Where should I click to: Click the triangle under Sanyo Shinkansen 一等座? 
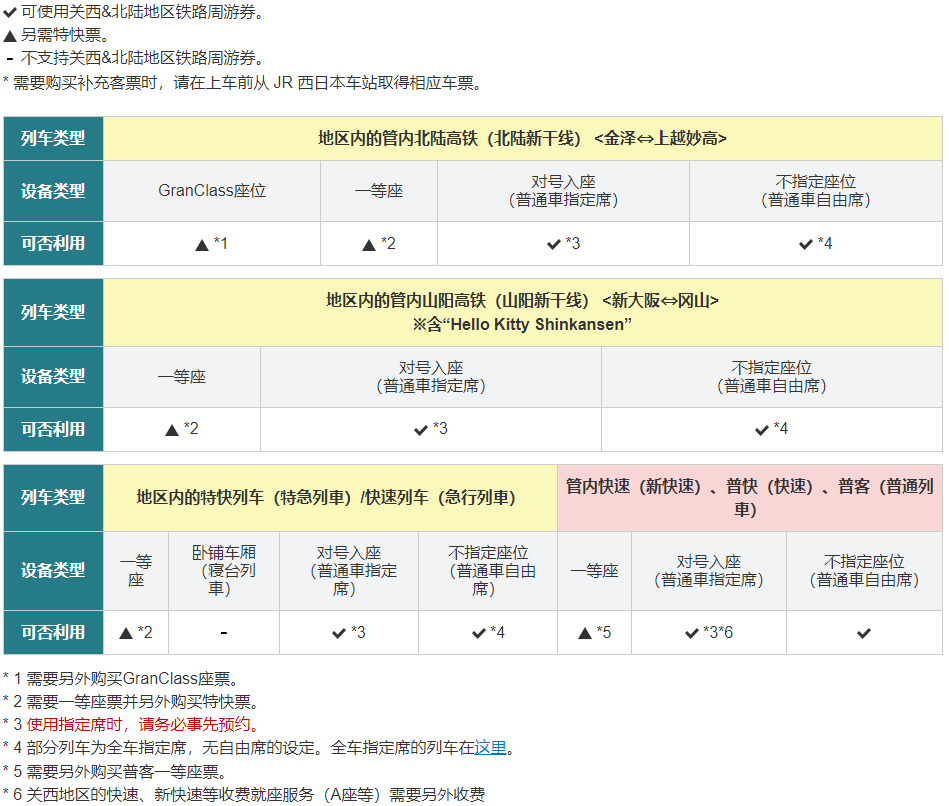(x=172, y=430)
